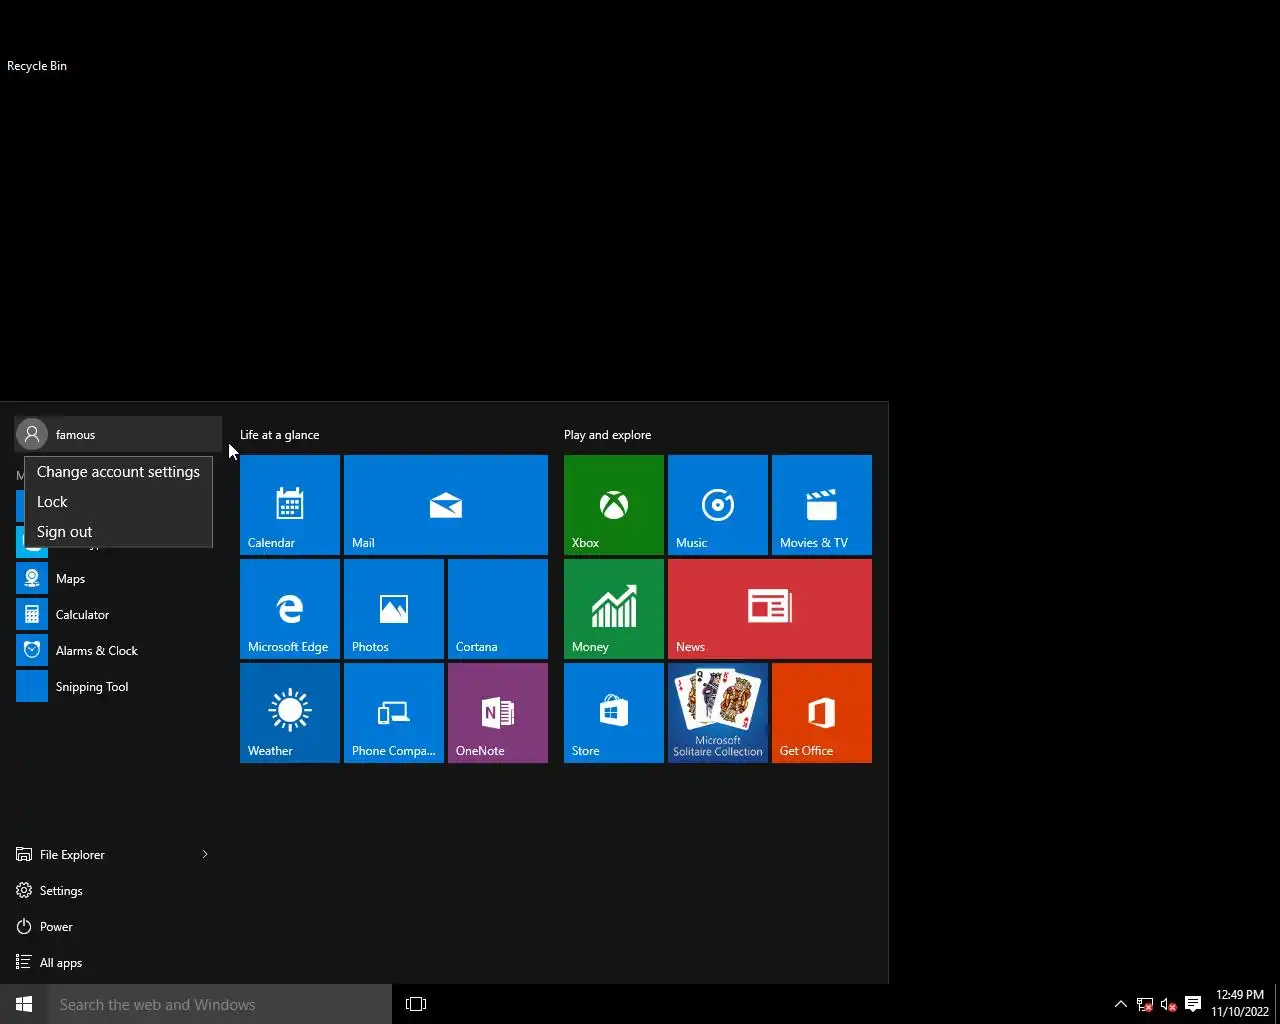Click the Play and explore heading

click(607, 435)
